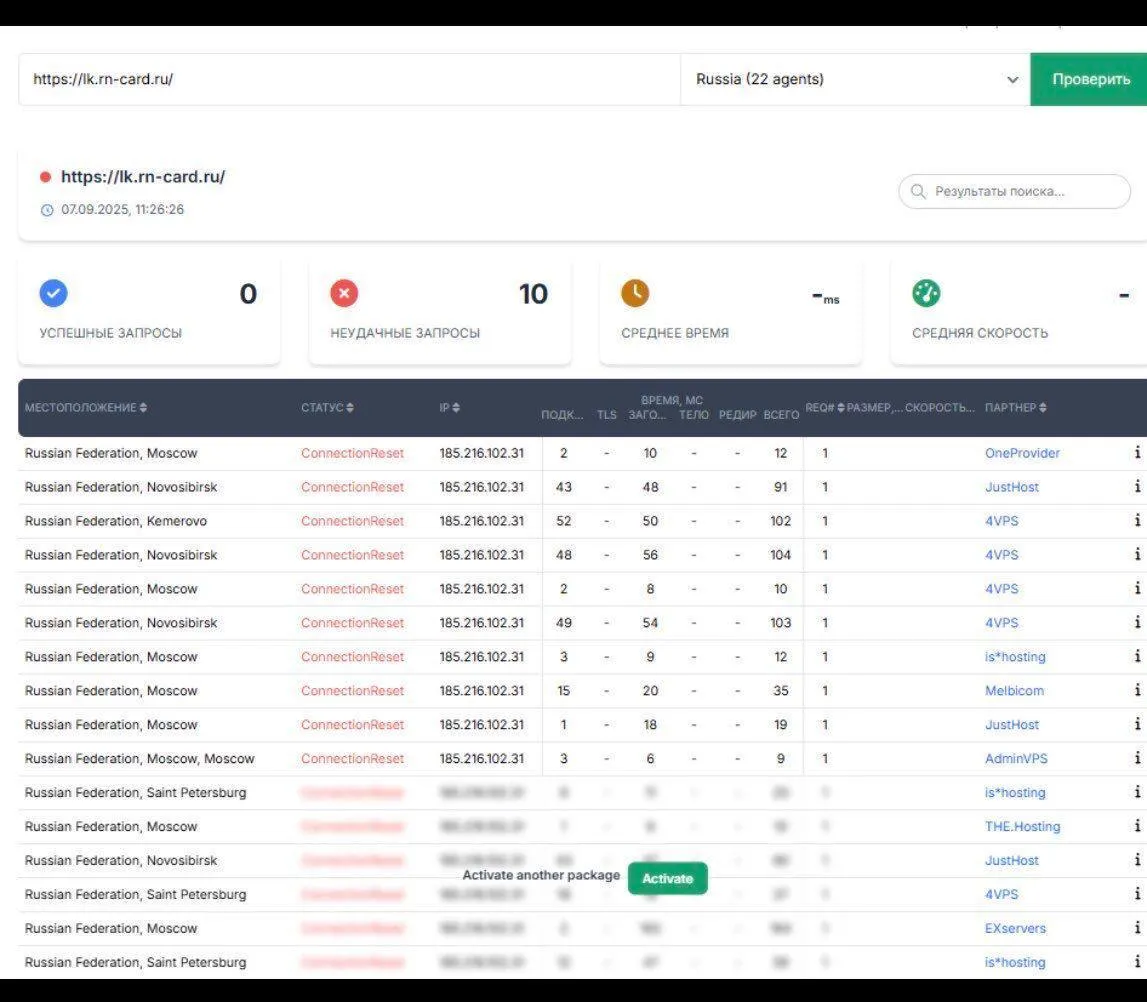This screenshot has width=1147, height=1002.
Task: Open the Melbicom partner link
Action: tap(1014, 691)
